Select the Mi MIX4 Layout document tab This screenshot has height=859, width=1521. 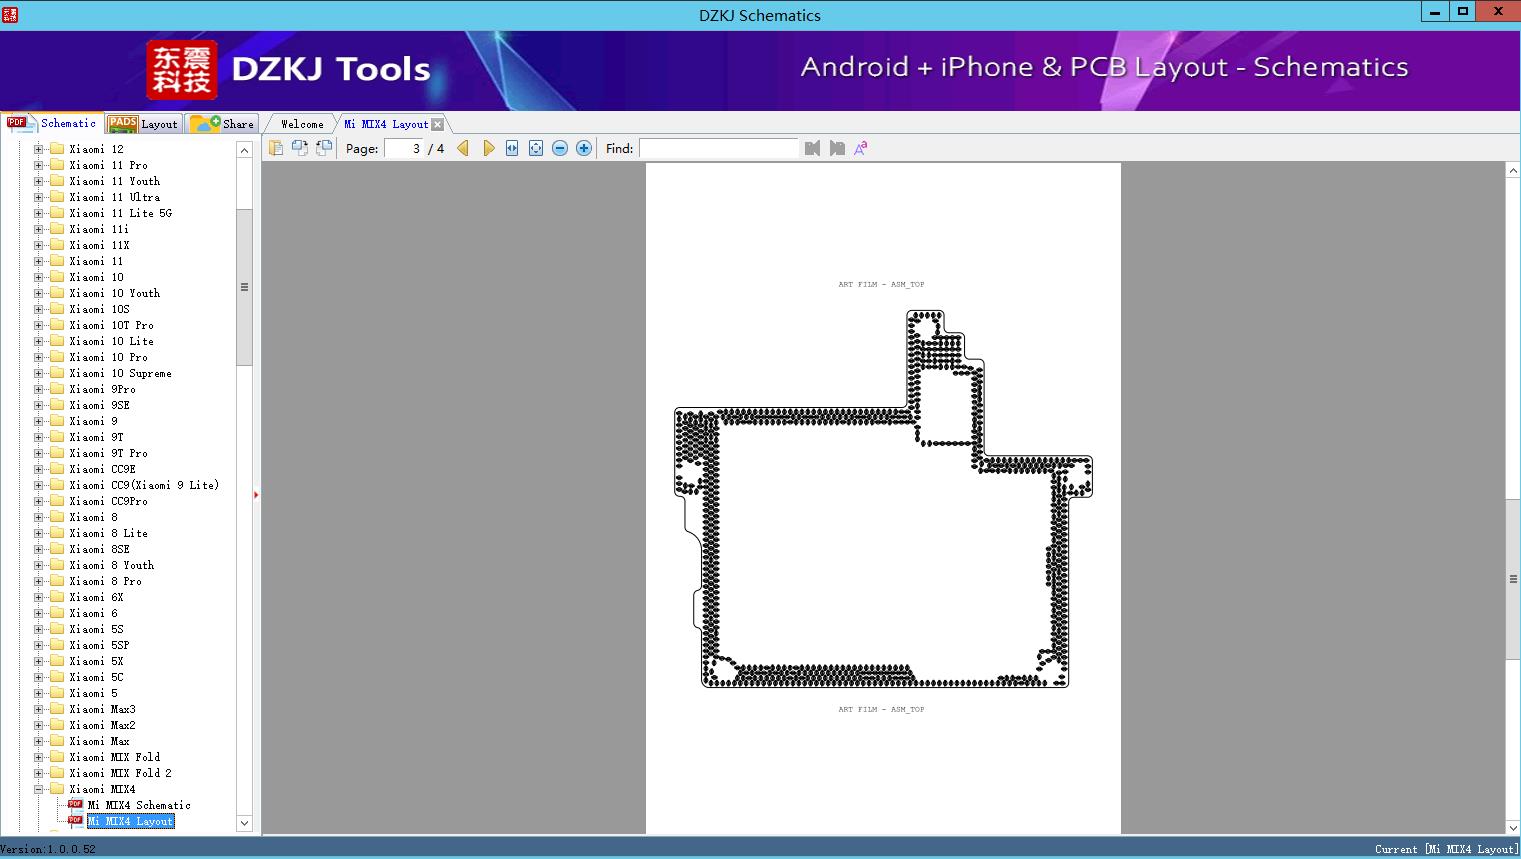pyautogui.click(x=386, y=124)
